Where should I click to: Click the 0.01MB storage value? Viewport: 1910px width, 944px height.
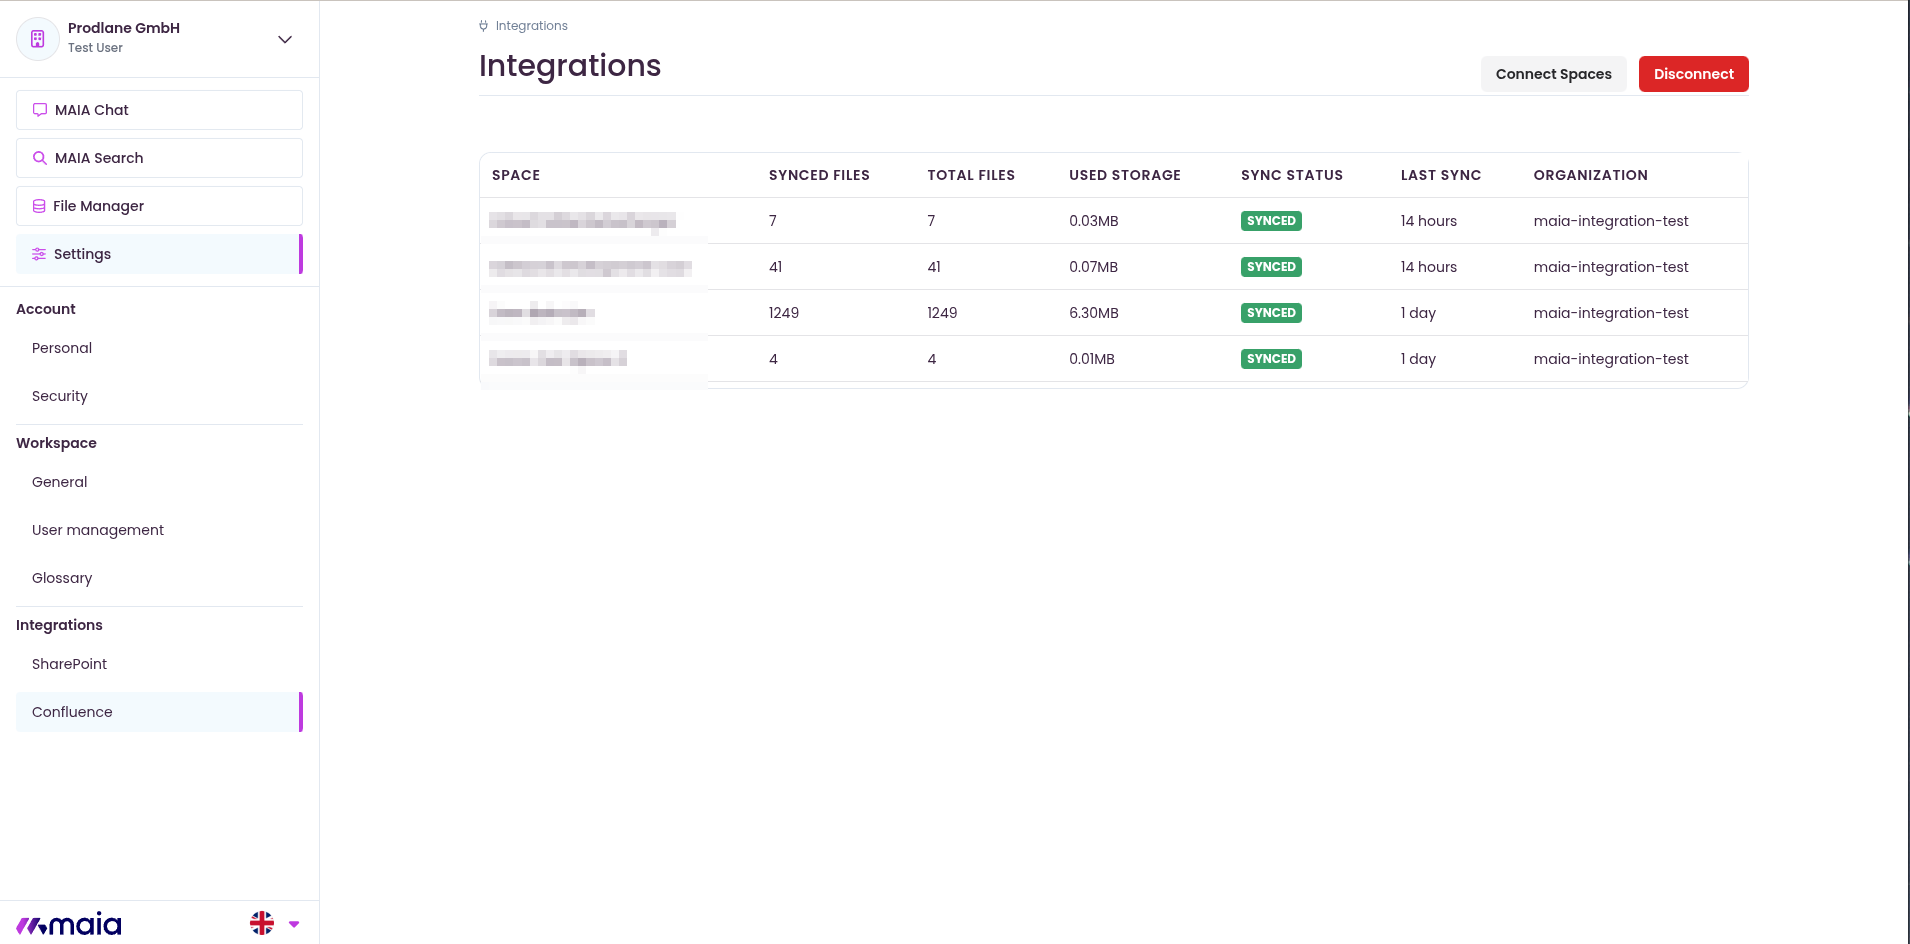pyautogui.click(x=1092, y=359)
